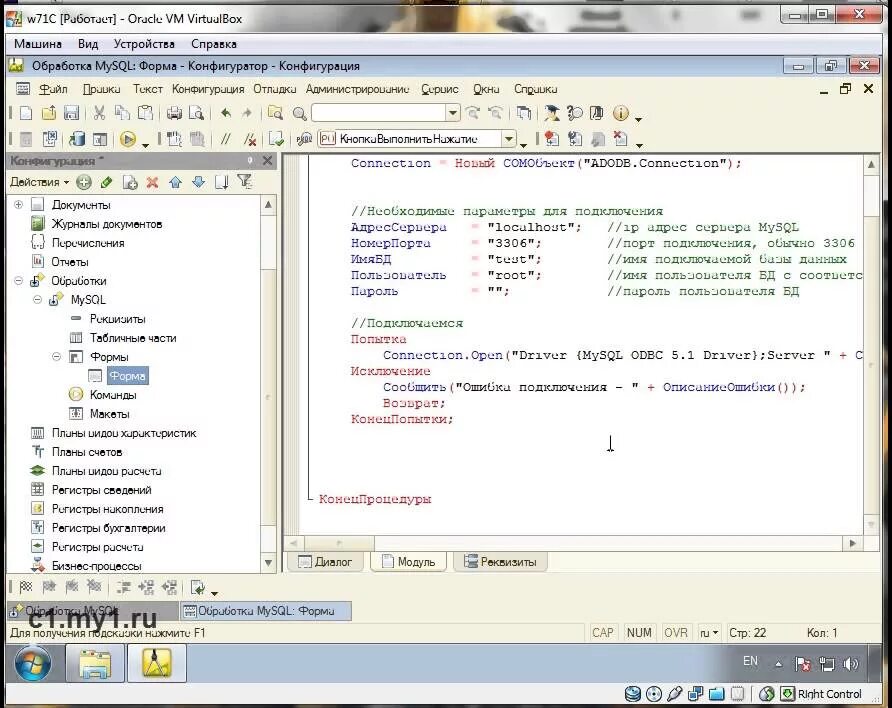Click the EN language indicator in taskbar
Image resolution: width=892 pixels, height=708 pixels.
[750, 661]
